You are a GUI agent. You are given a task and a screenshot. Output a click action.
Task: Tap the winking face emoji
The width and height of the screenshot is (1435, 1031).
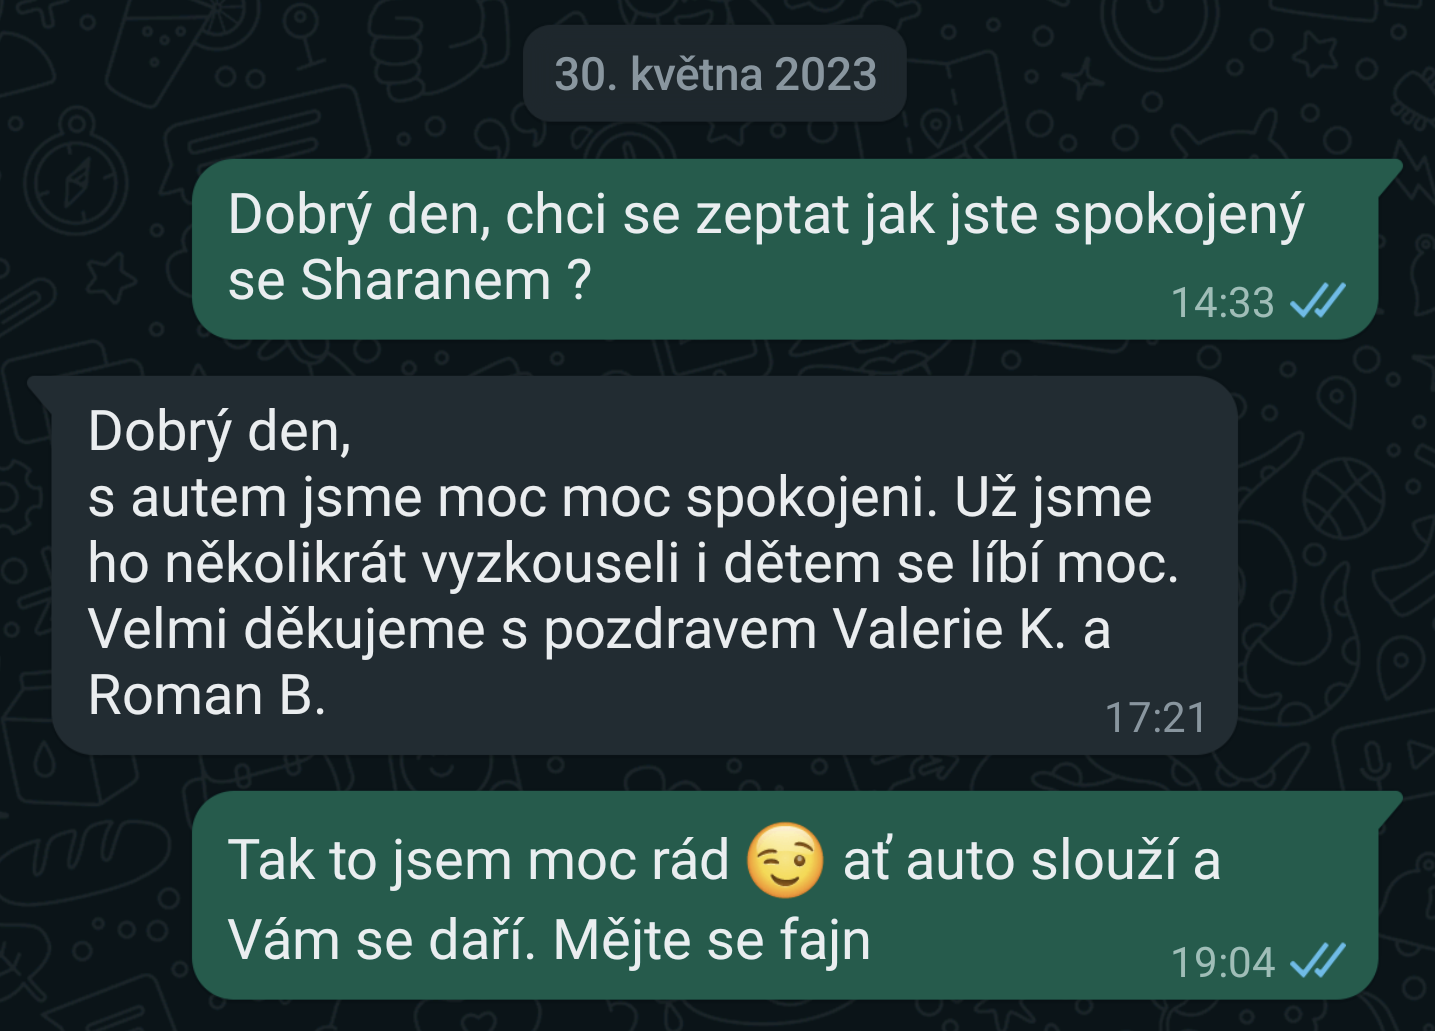tap(785, 860)
